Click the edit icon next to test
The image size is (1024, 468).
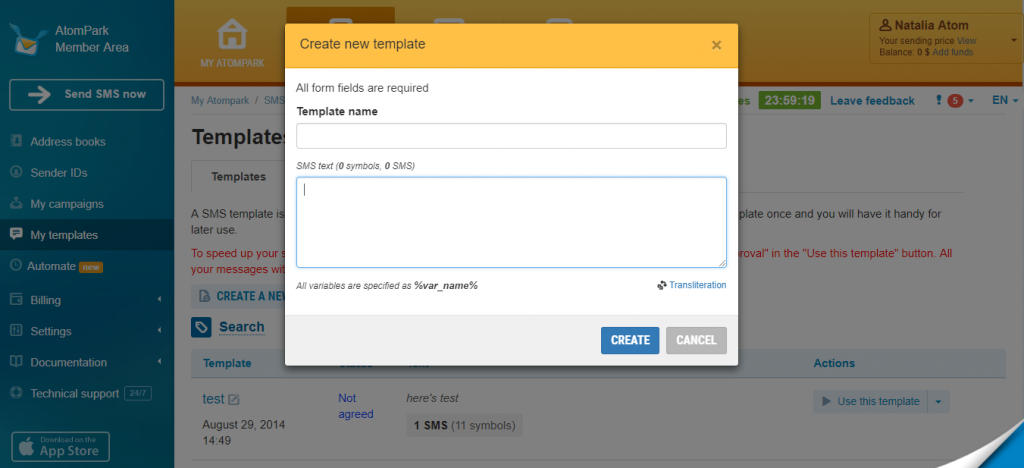click(234, 400)
